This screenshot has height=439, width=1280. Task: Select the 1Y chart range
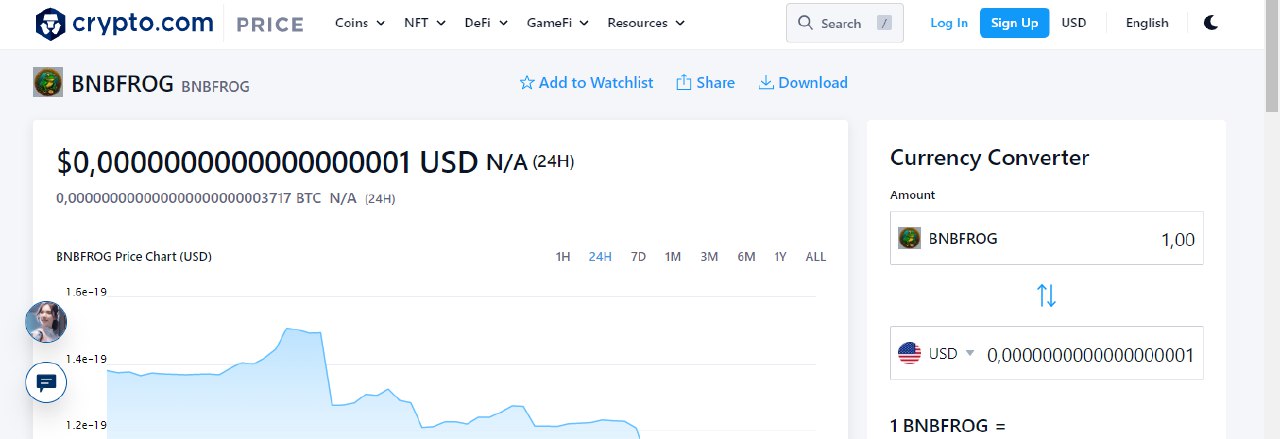coord(780,257)
